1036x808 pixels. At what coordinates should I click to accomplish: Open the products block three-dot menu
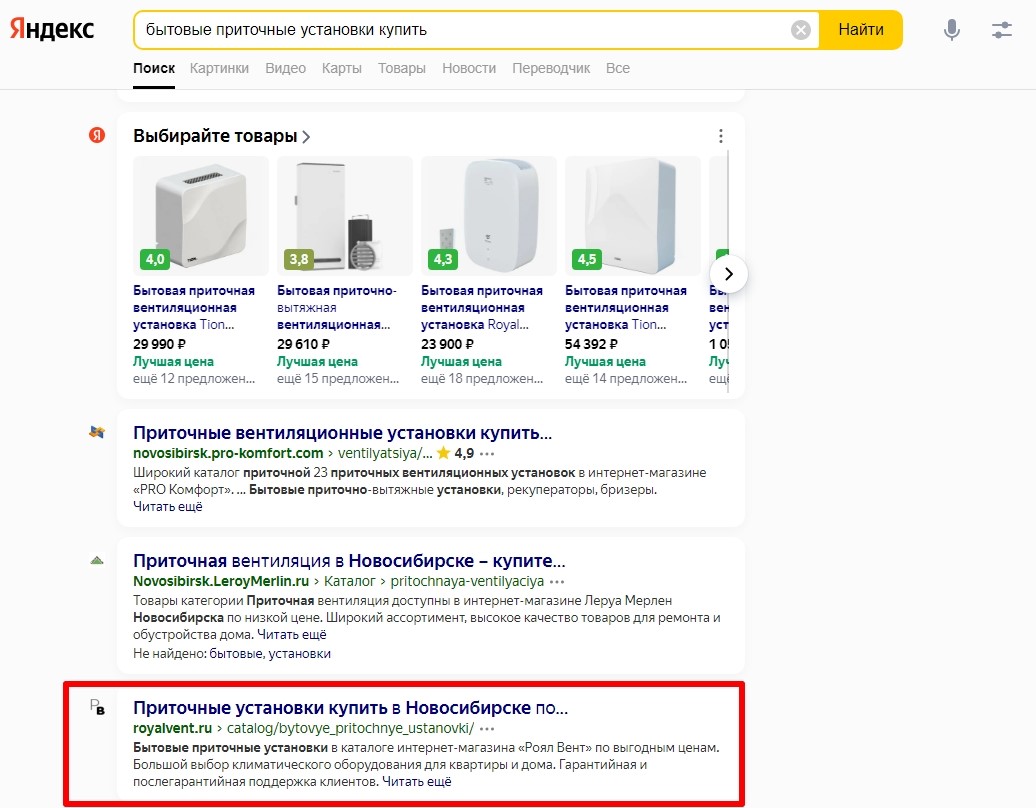point(721,136)
